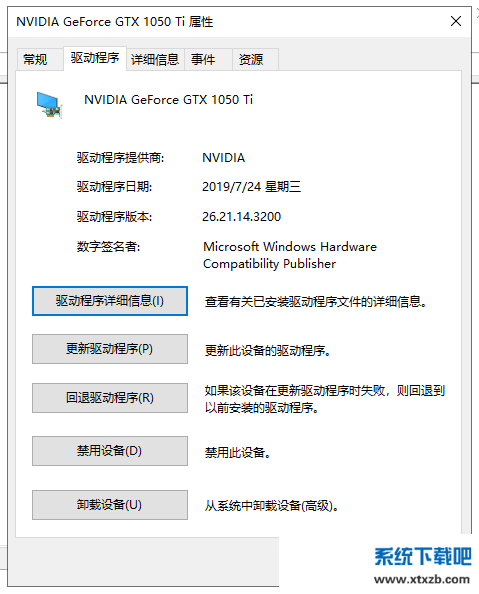Screen dimensions: 479x594
Task: Click the driver date 2019/7/24 星期三
Action: pos(252,187)
